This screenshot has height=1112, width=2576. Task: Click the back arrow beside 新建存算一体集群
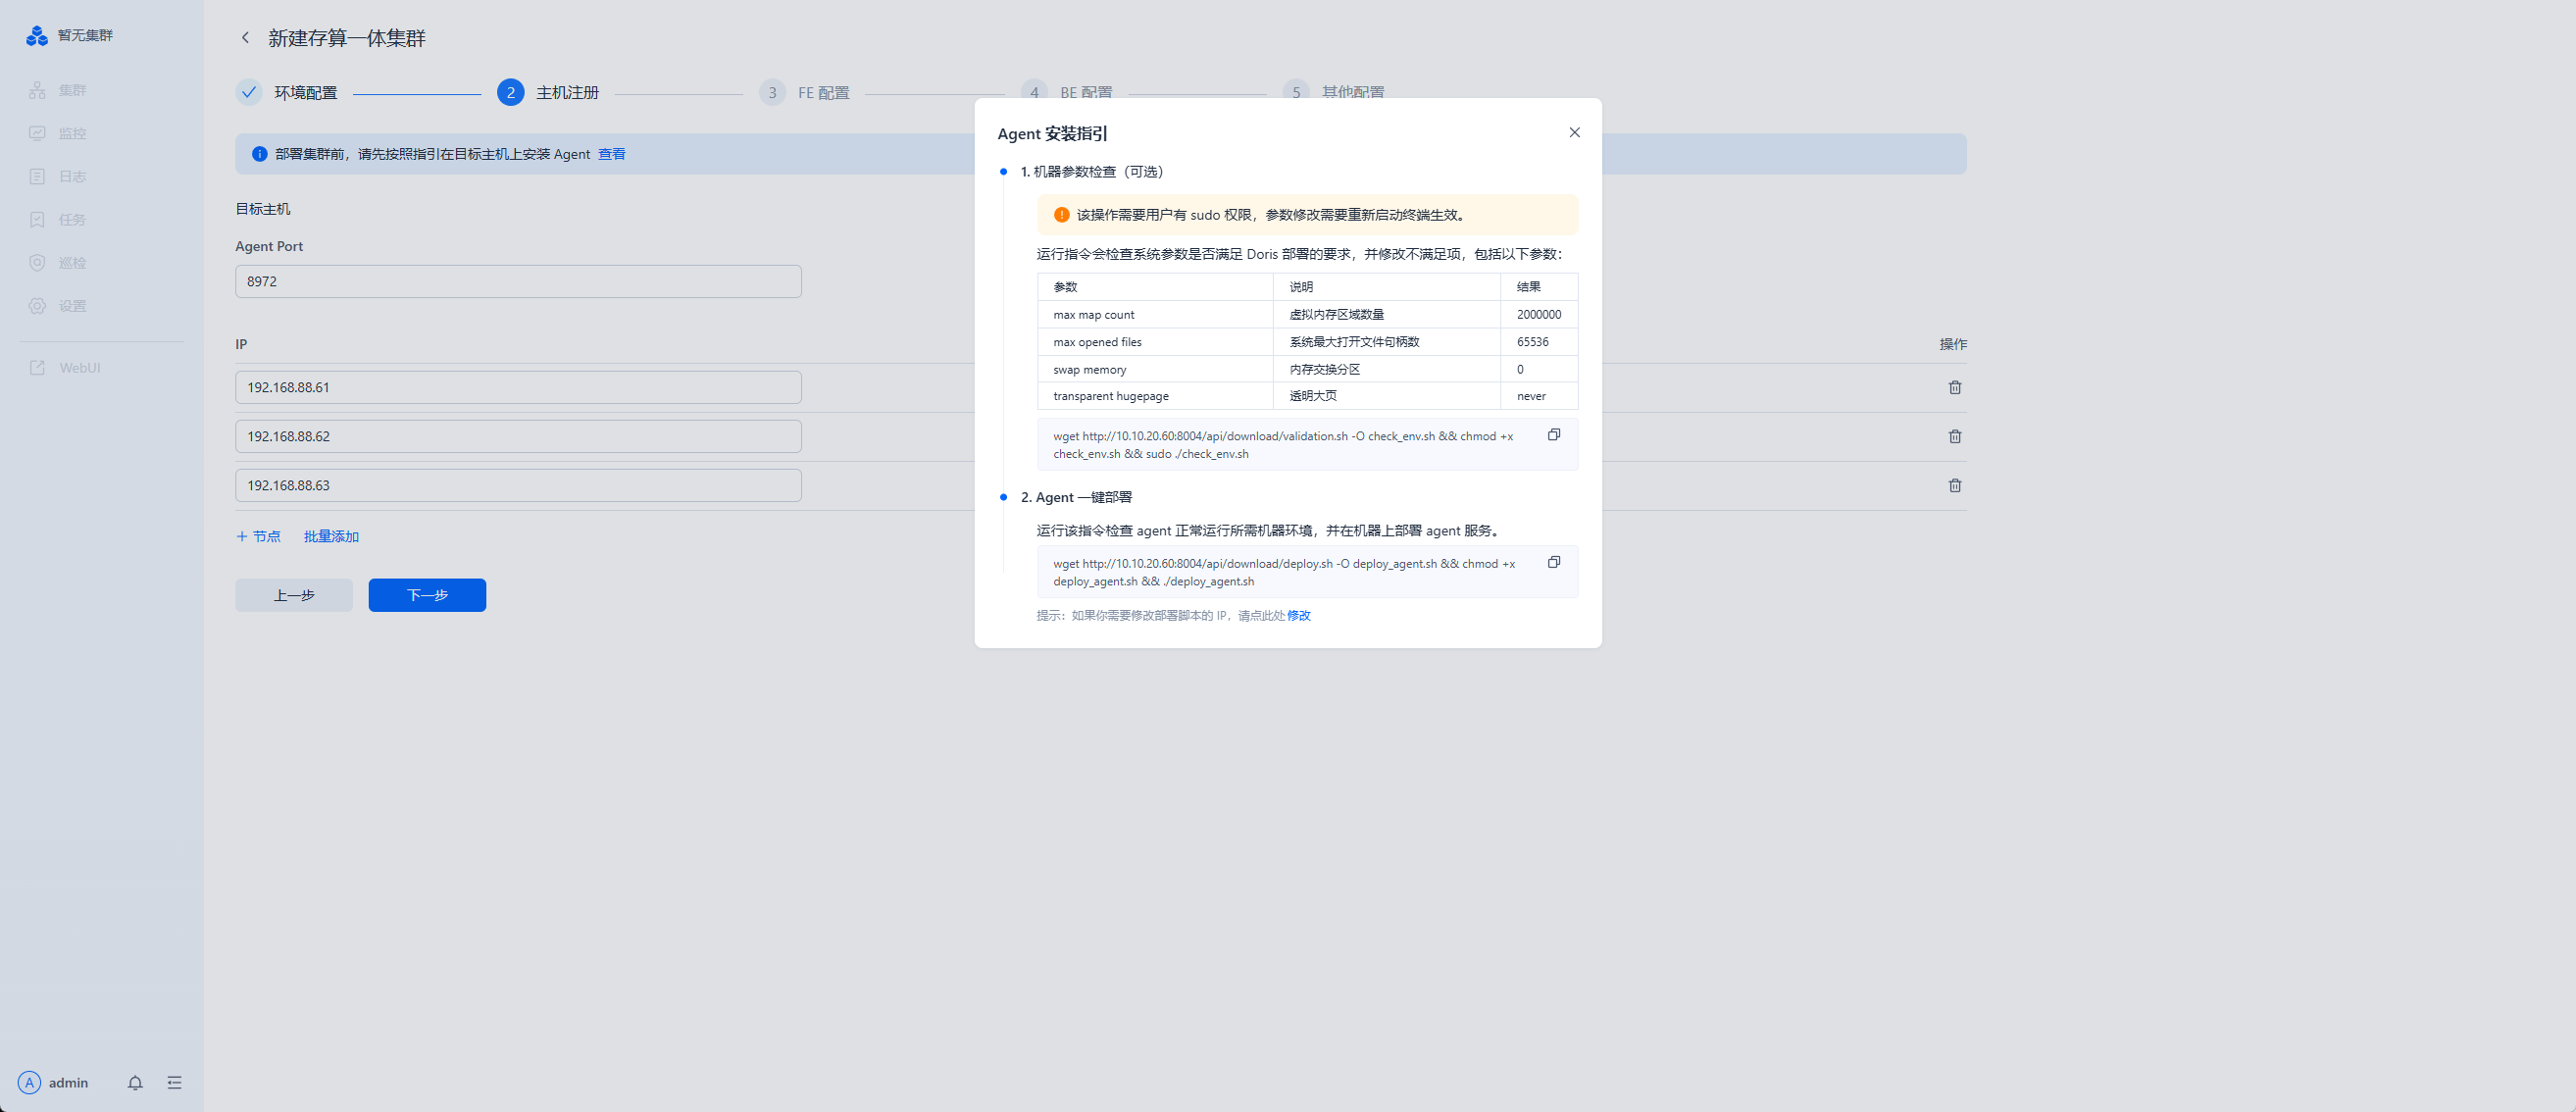point(245,38)
